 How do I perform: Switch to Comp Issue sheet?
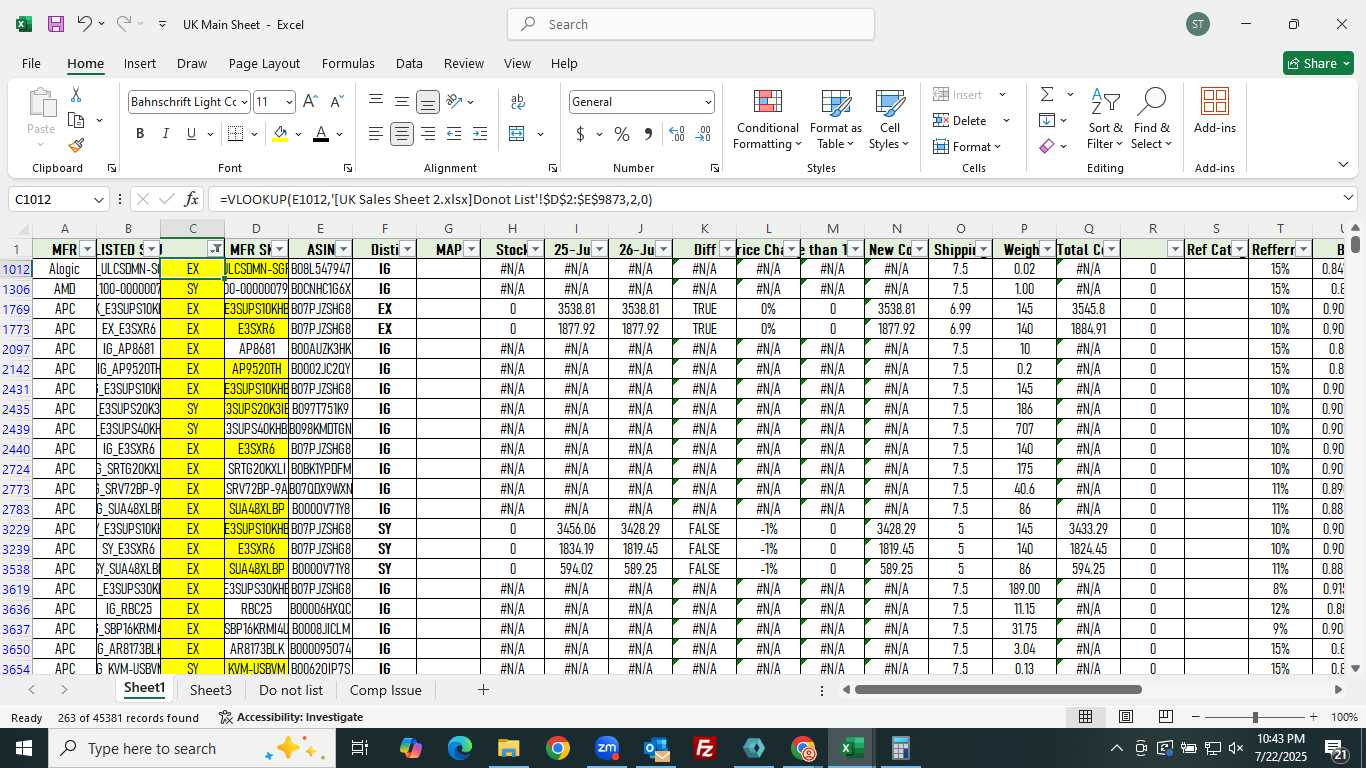click(386, 690)
